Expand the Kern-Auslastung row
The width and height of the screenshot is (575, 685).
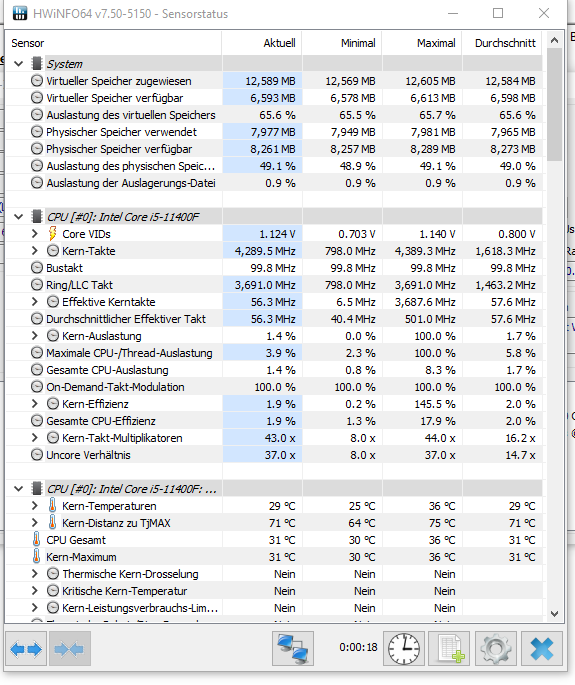[35, 336]
